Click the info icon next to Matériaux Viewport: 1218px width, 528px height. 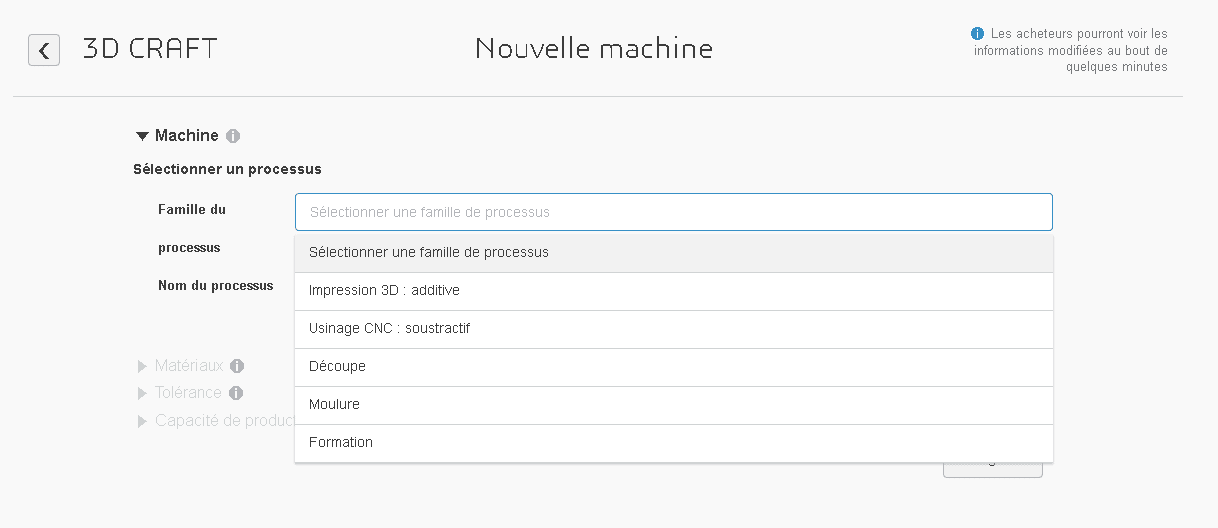237,366
